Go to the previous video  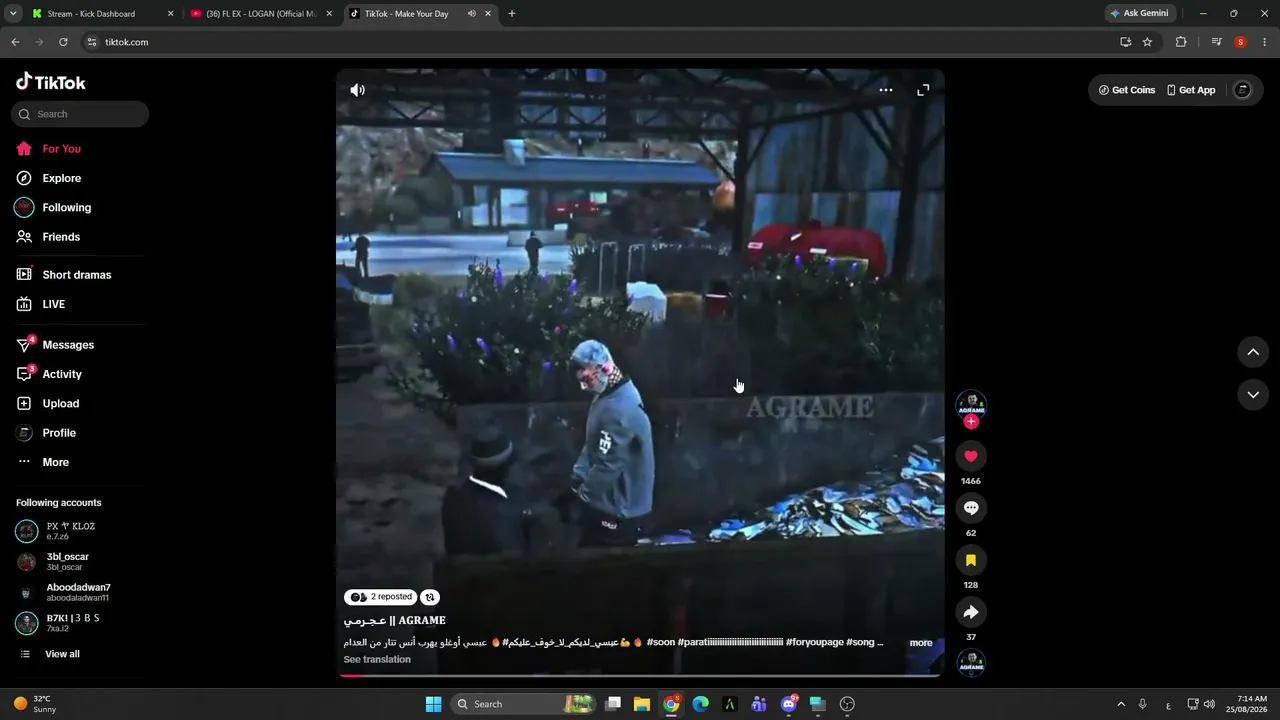click(x=1253, y=352)
